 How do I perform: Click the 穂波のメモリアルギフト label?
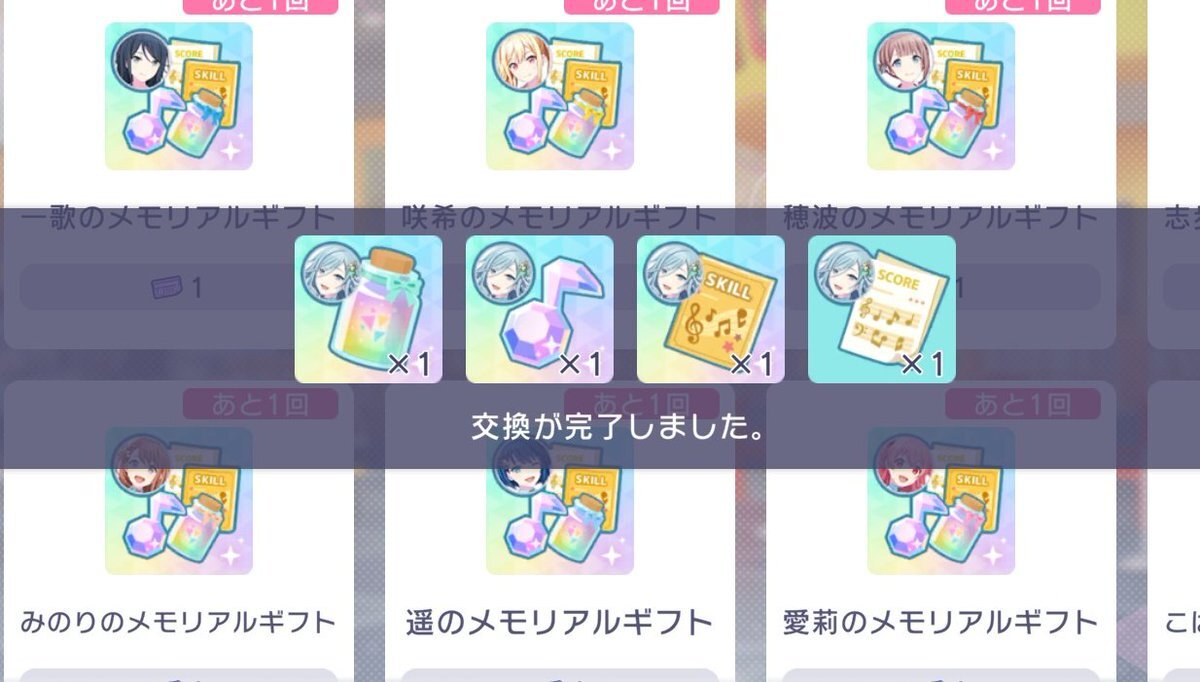[x=941, y=217]
